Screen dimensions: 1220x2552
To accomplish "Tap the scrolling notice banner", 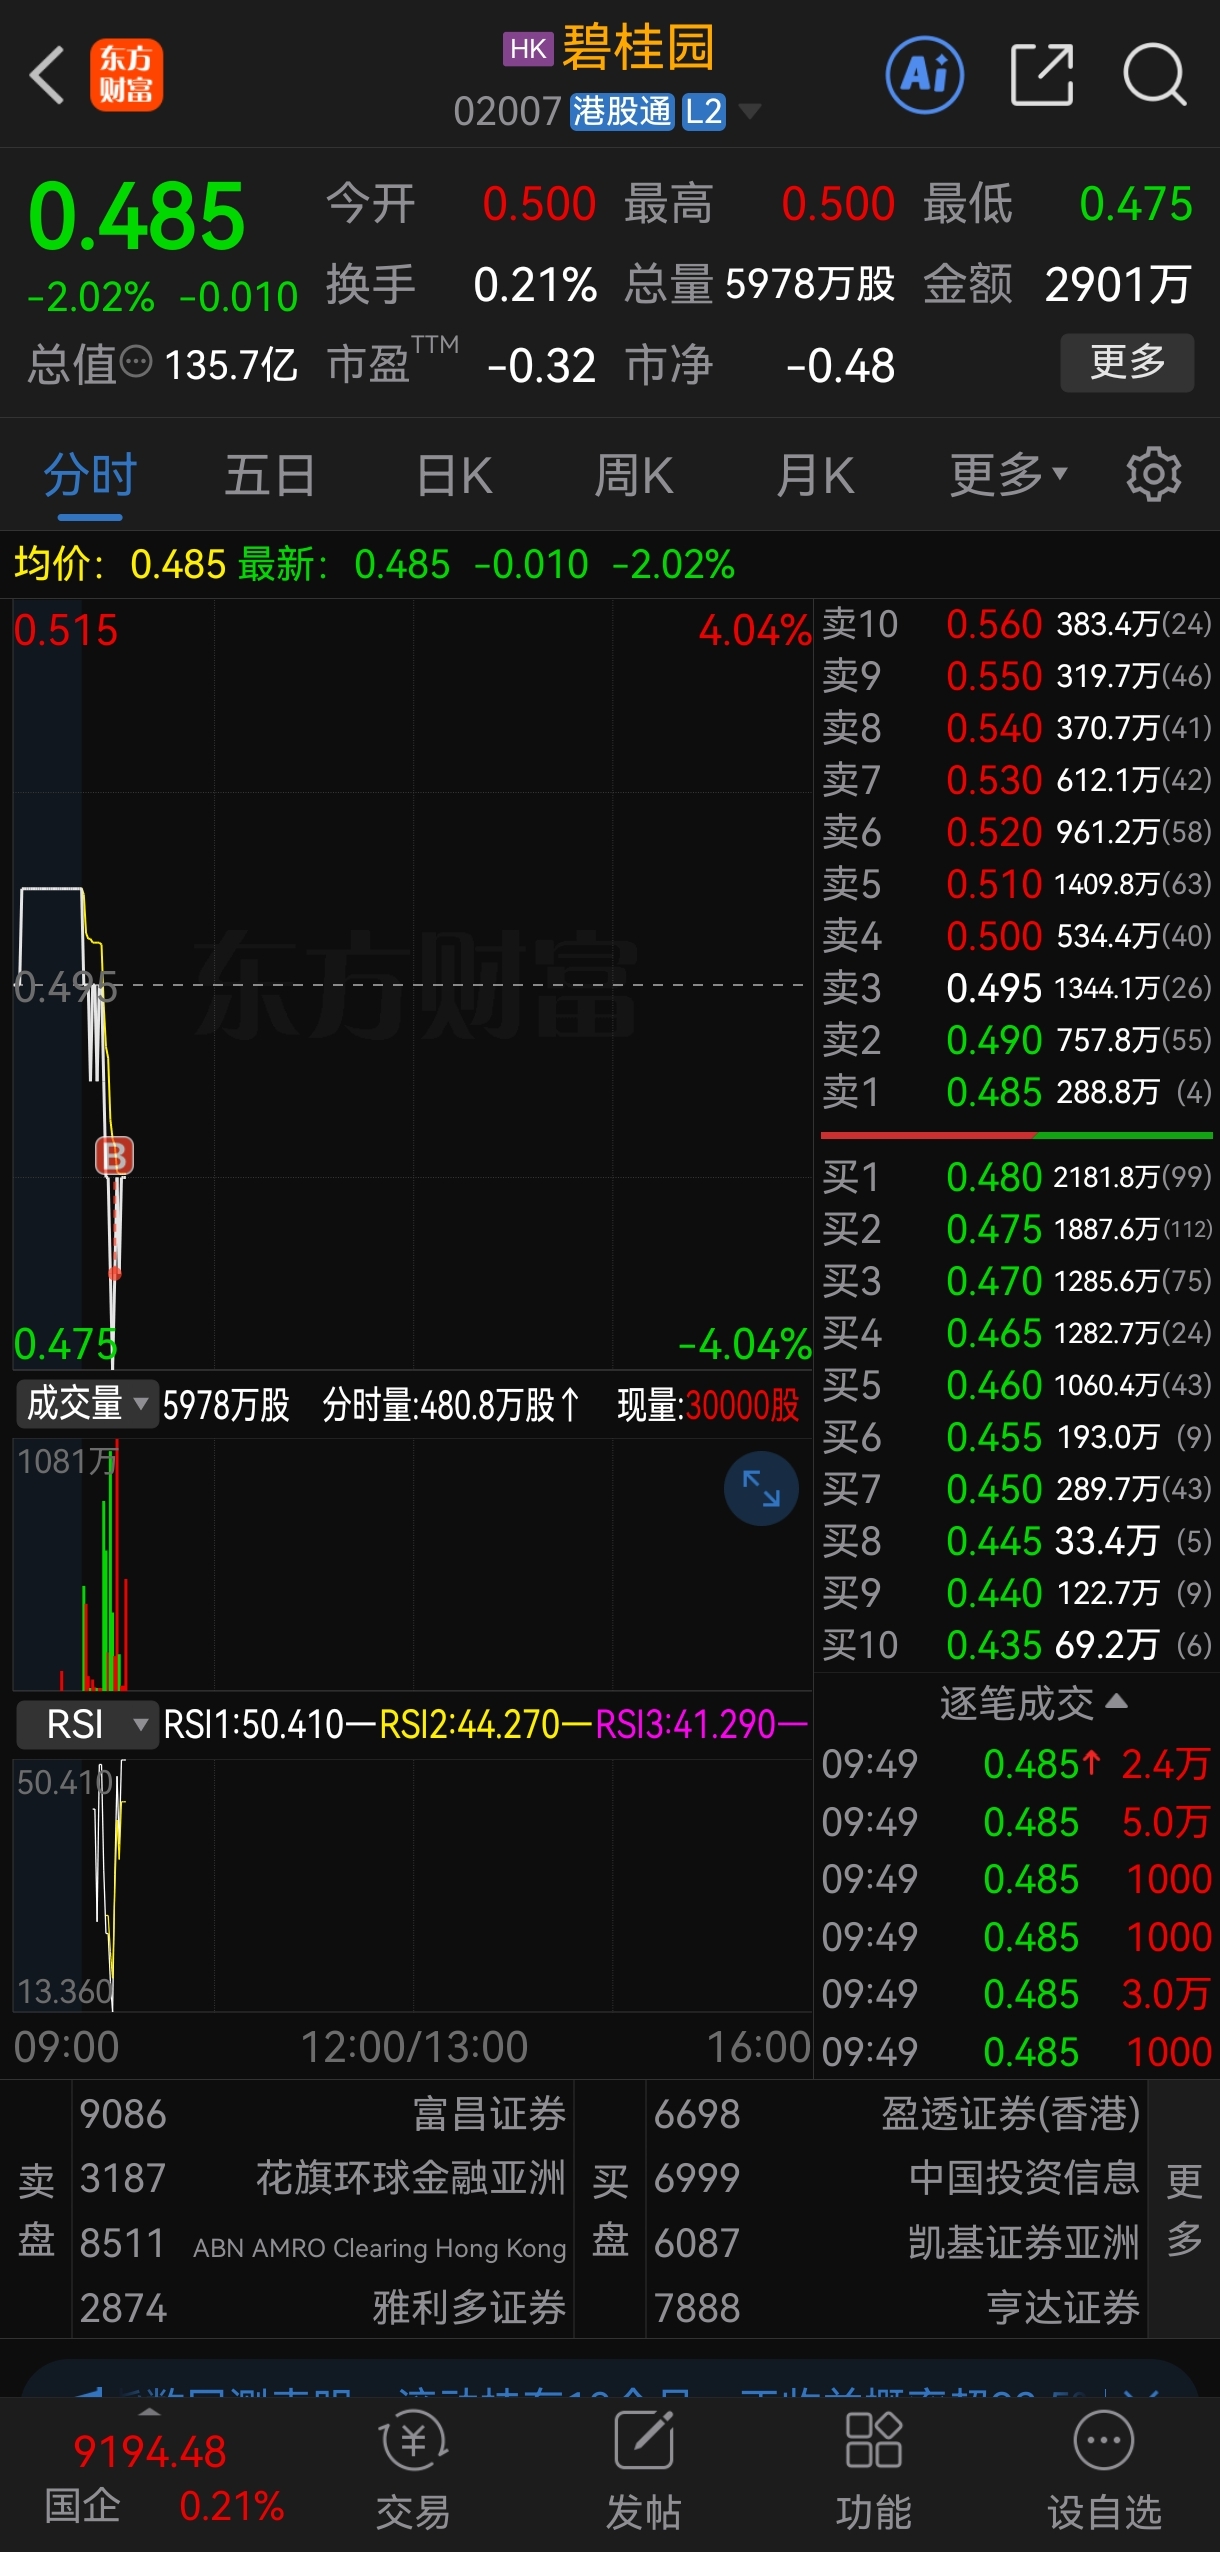I will pos(610,2381).
